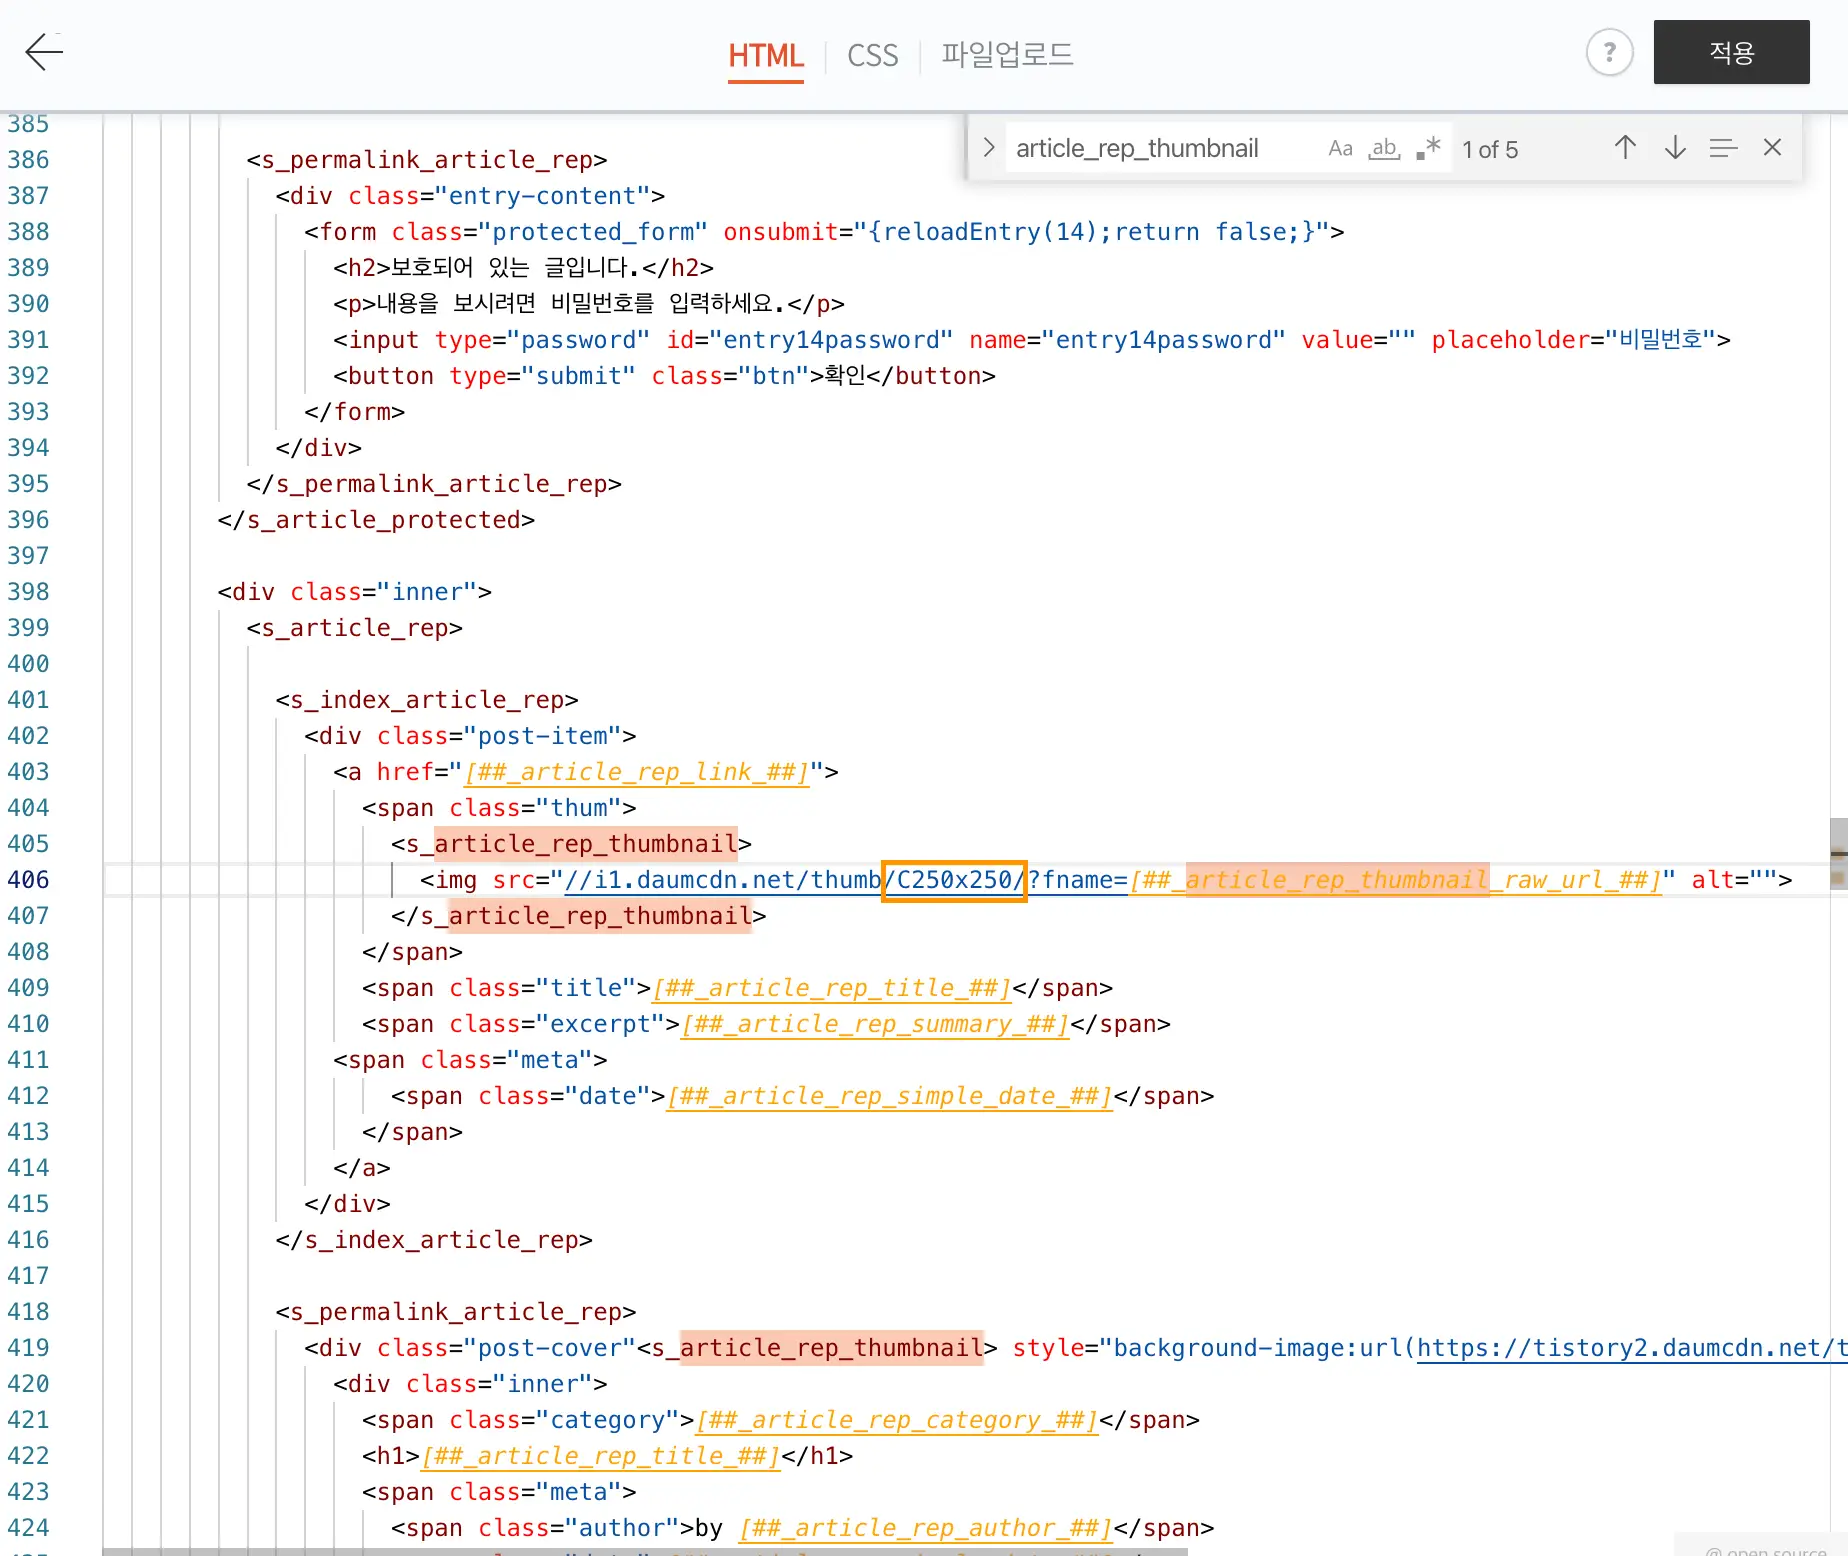Click the form class="protected_form" line
Screen dimensions: 1848x1556
824,232
